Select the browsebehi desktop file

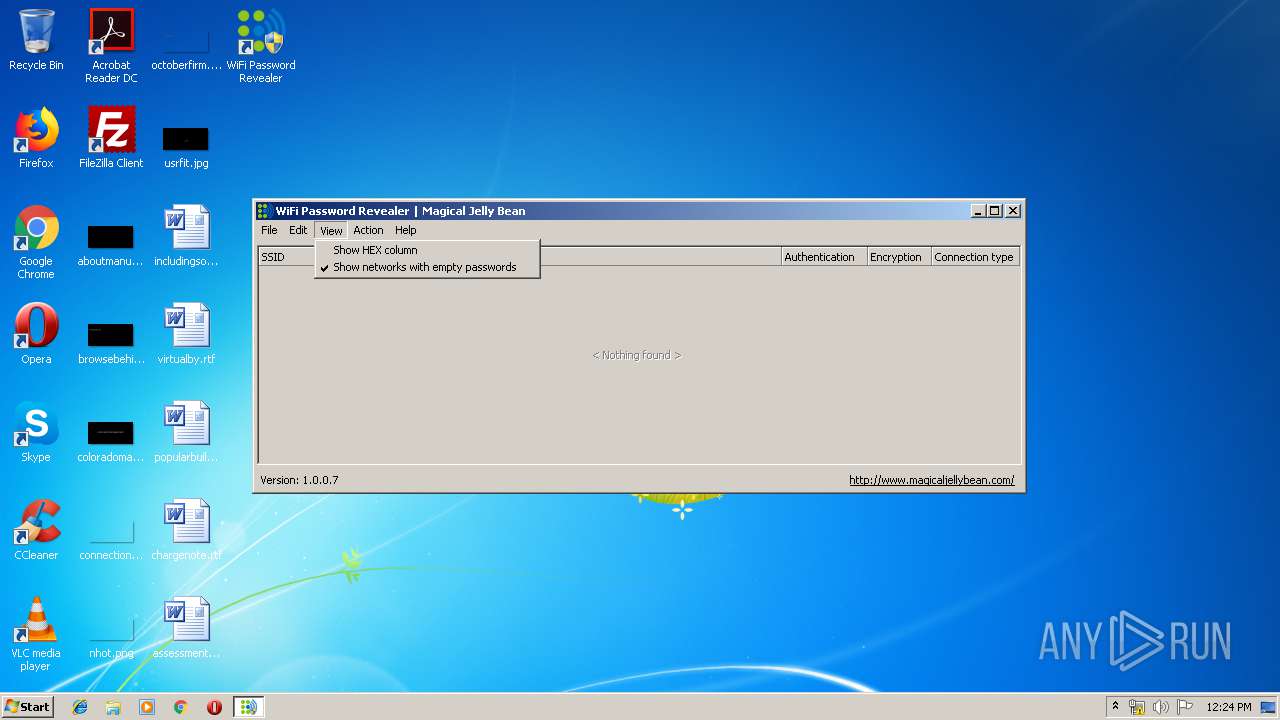111,341
